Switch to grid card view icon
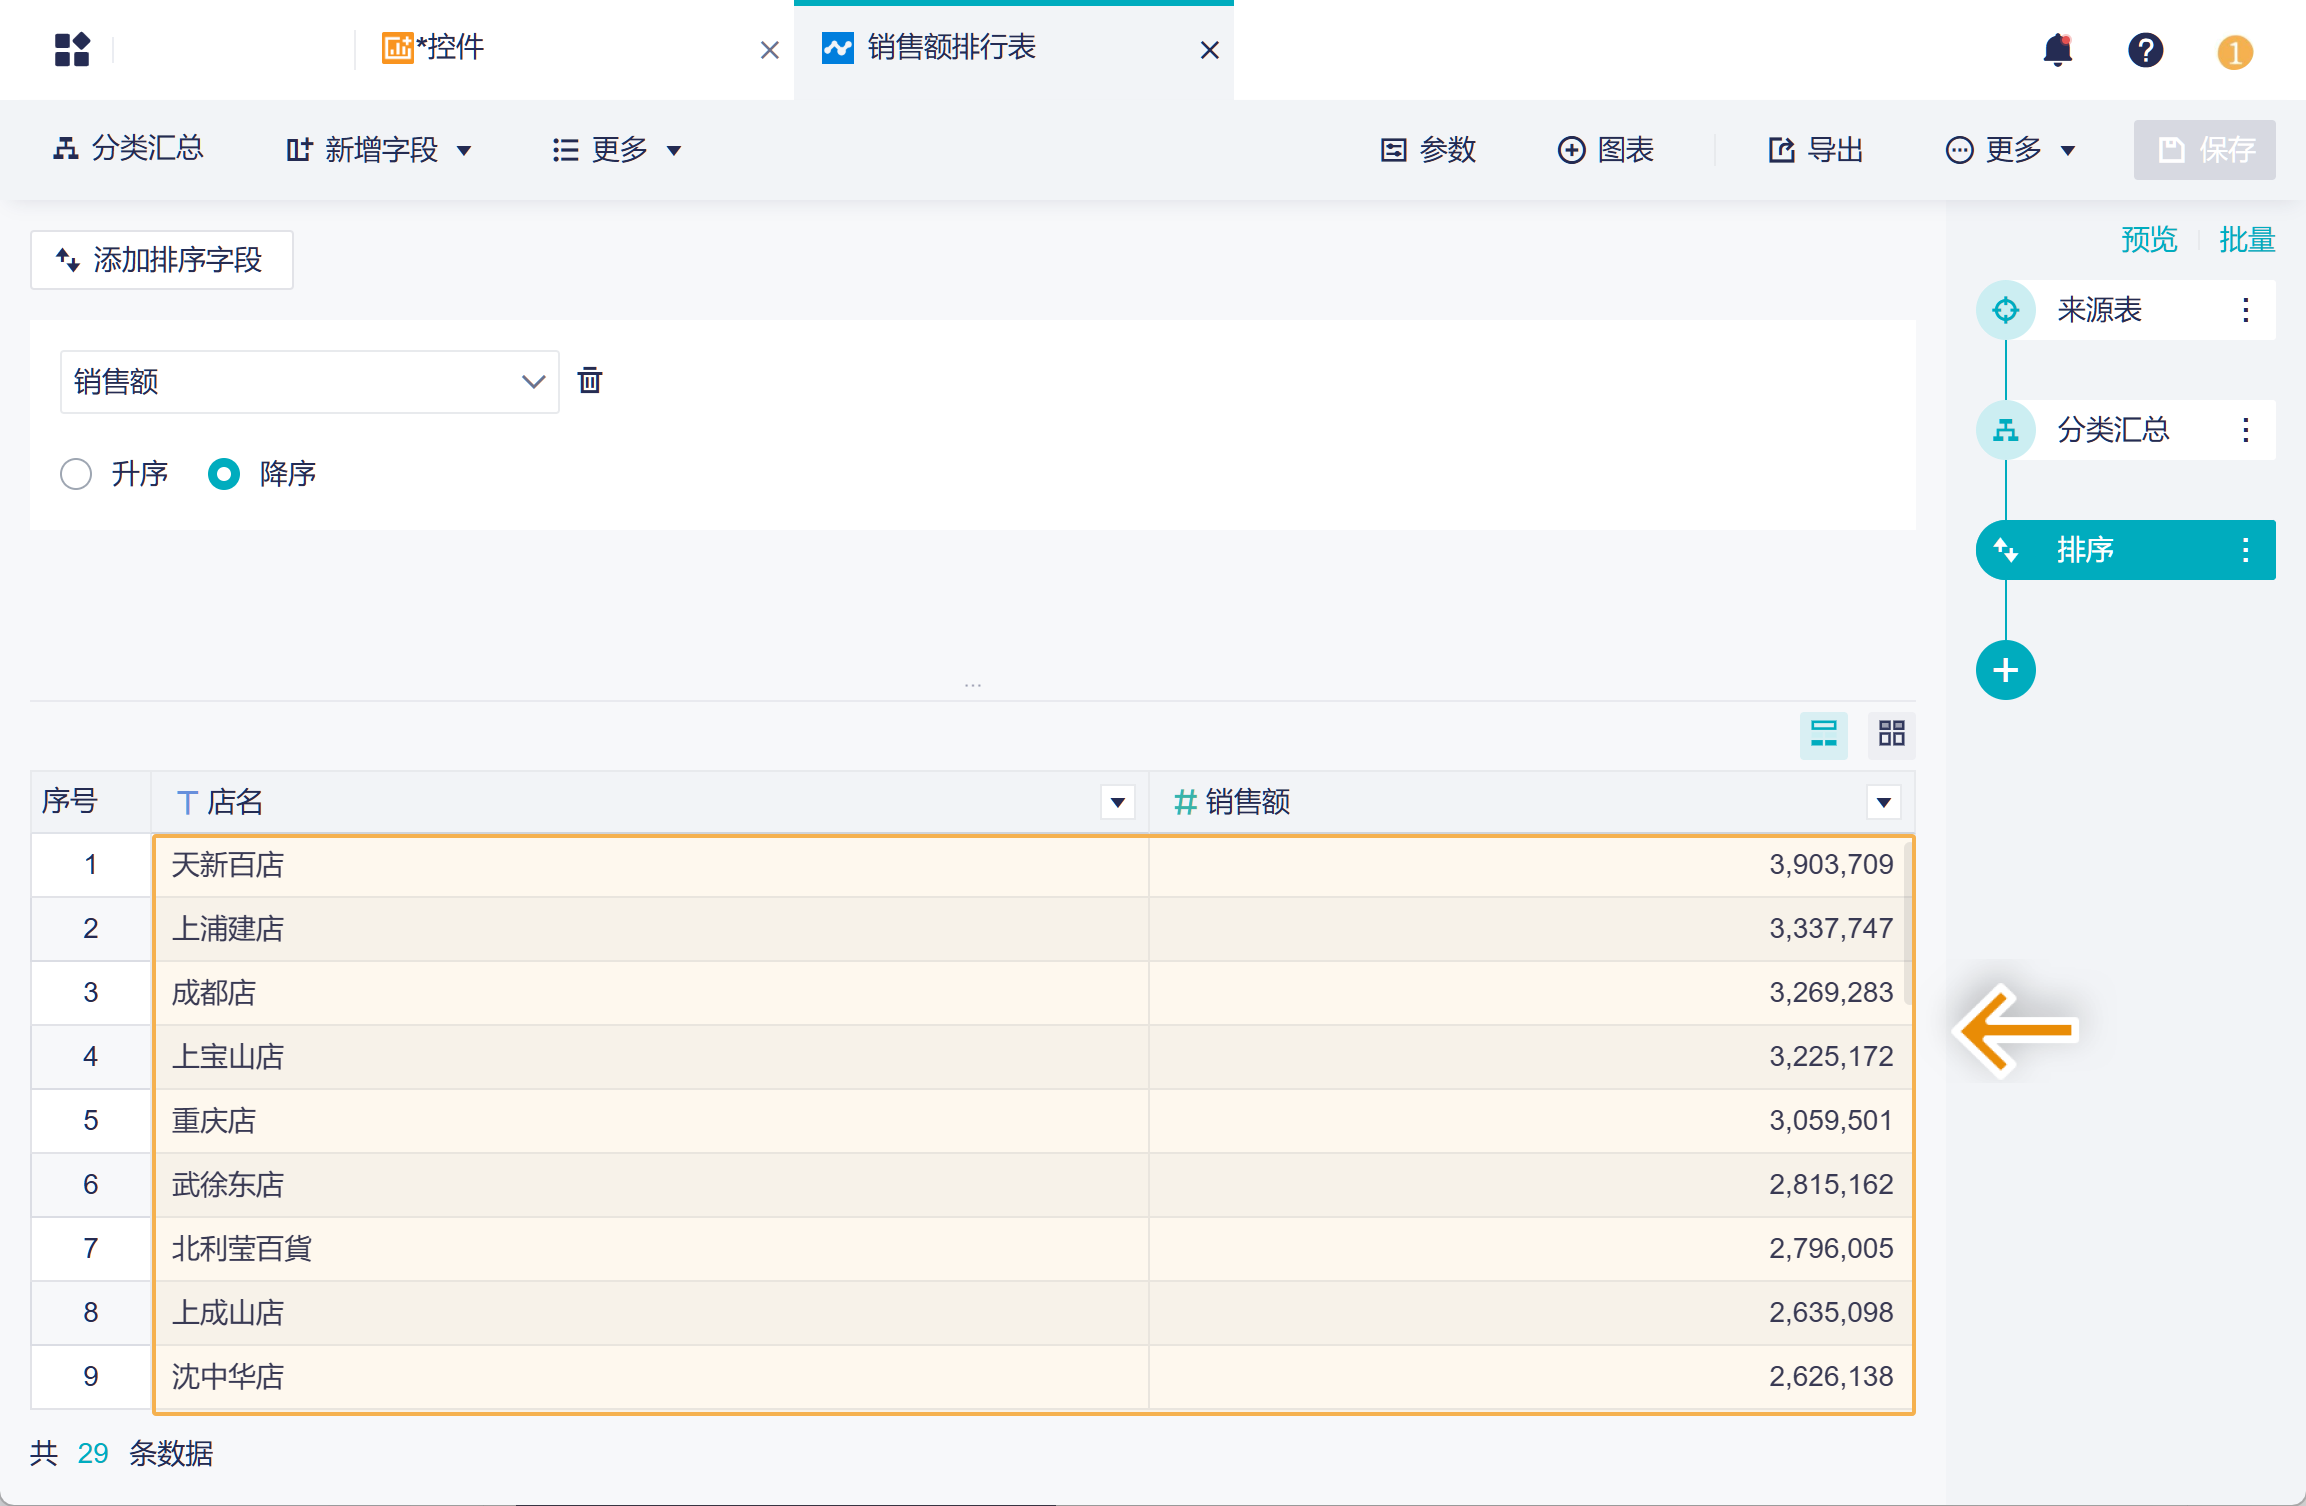 [x=1891, y=734]
